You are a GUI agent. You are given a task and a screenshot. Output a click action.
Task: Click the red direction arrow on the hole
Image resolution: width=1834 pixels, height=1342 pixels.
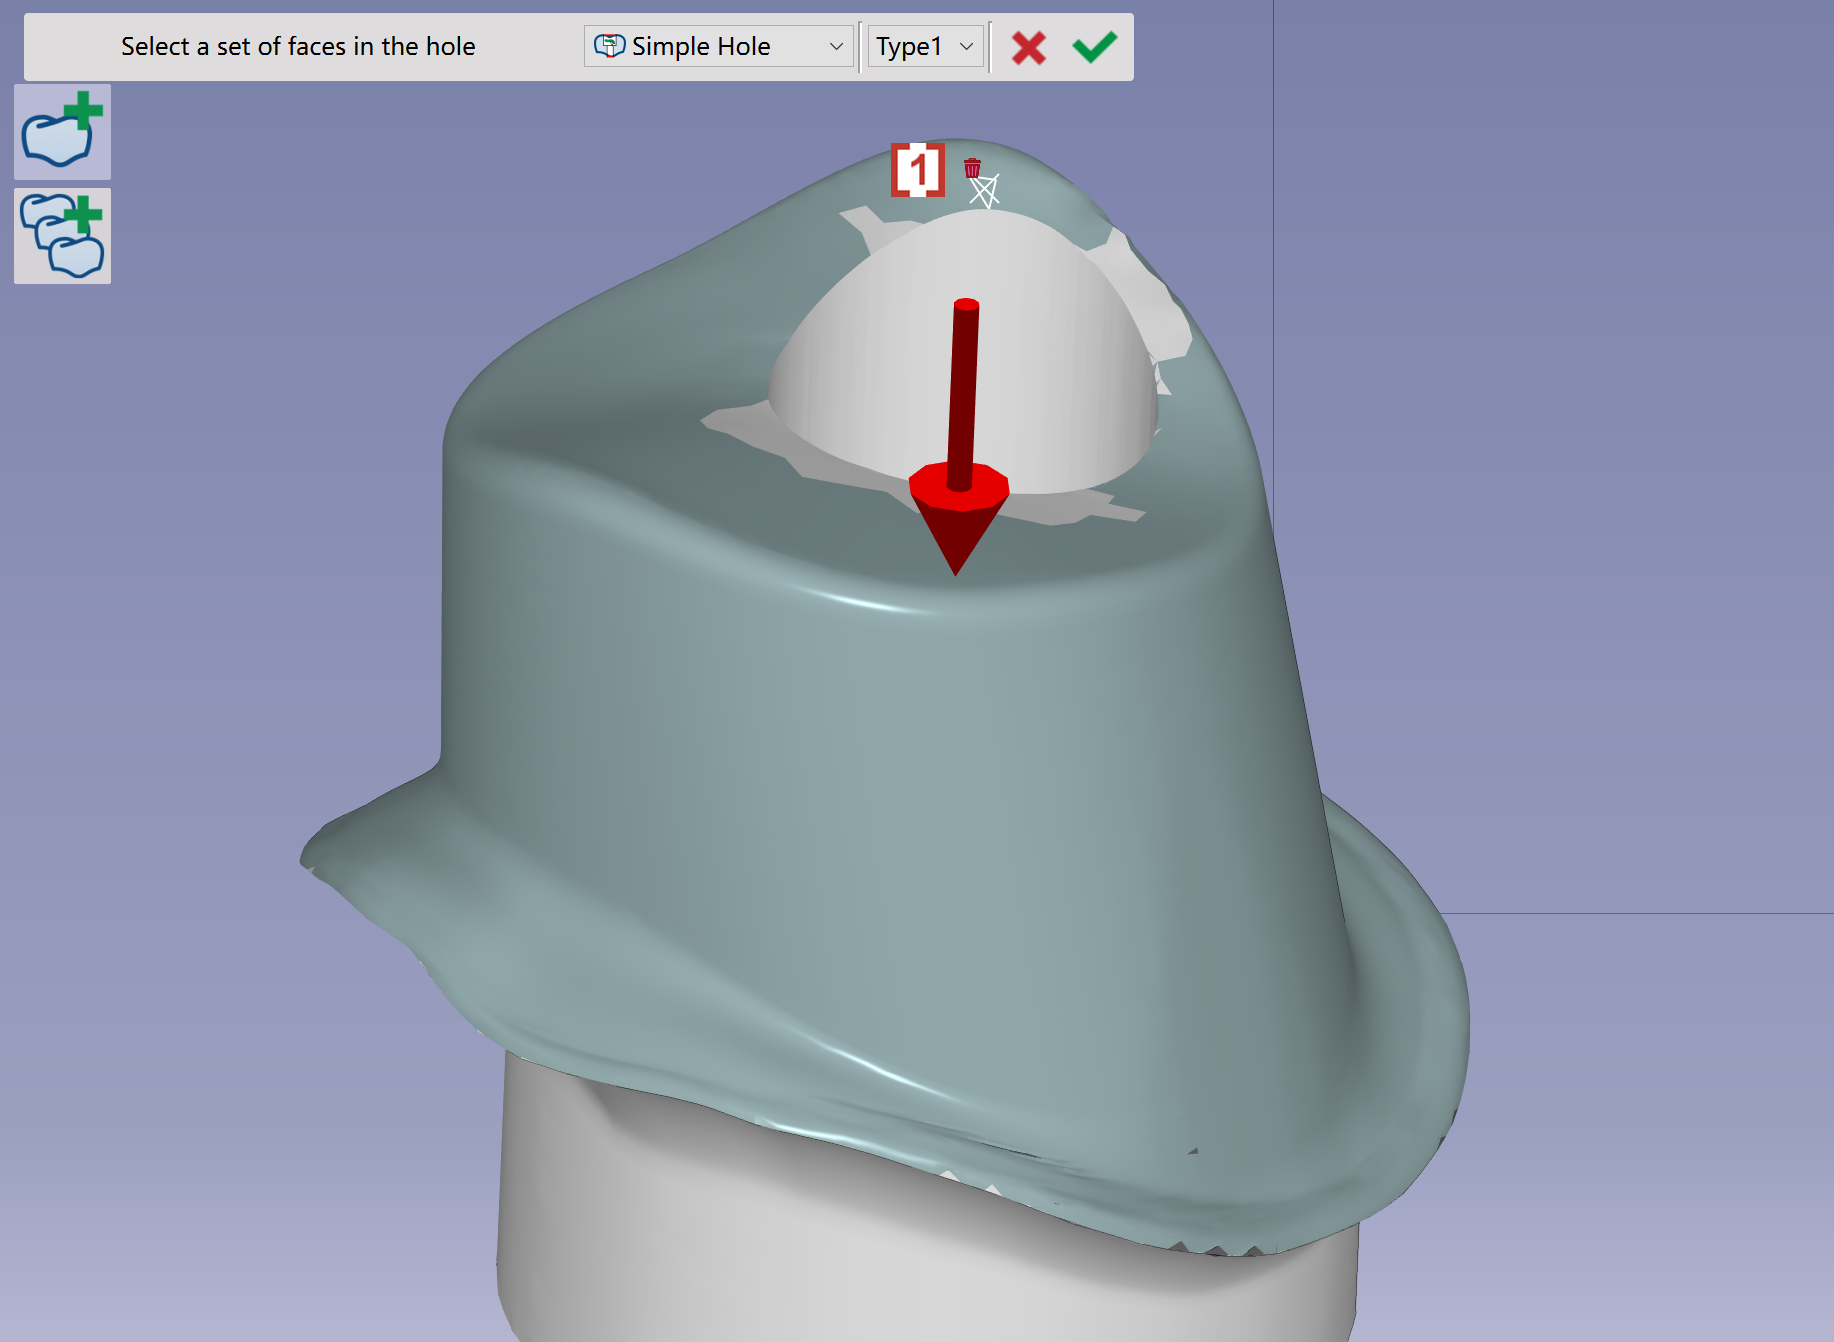959,436
